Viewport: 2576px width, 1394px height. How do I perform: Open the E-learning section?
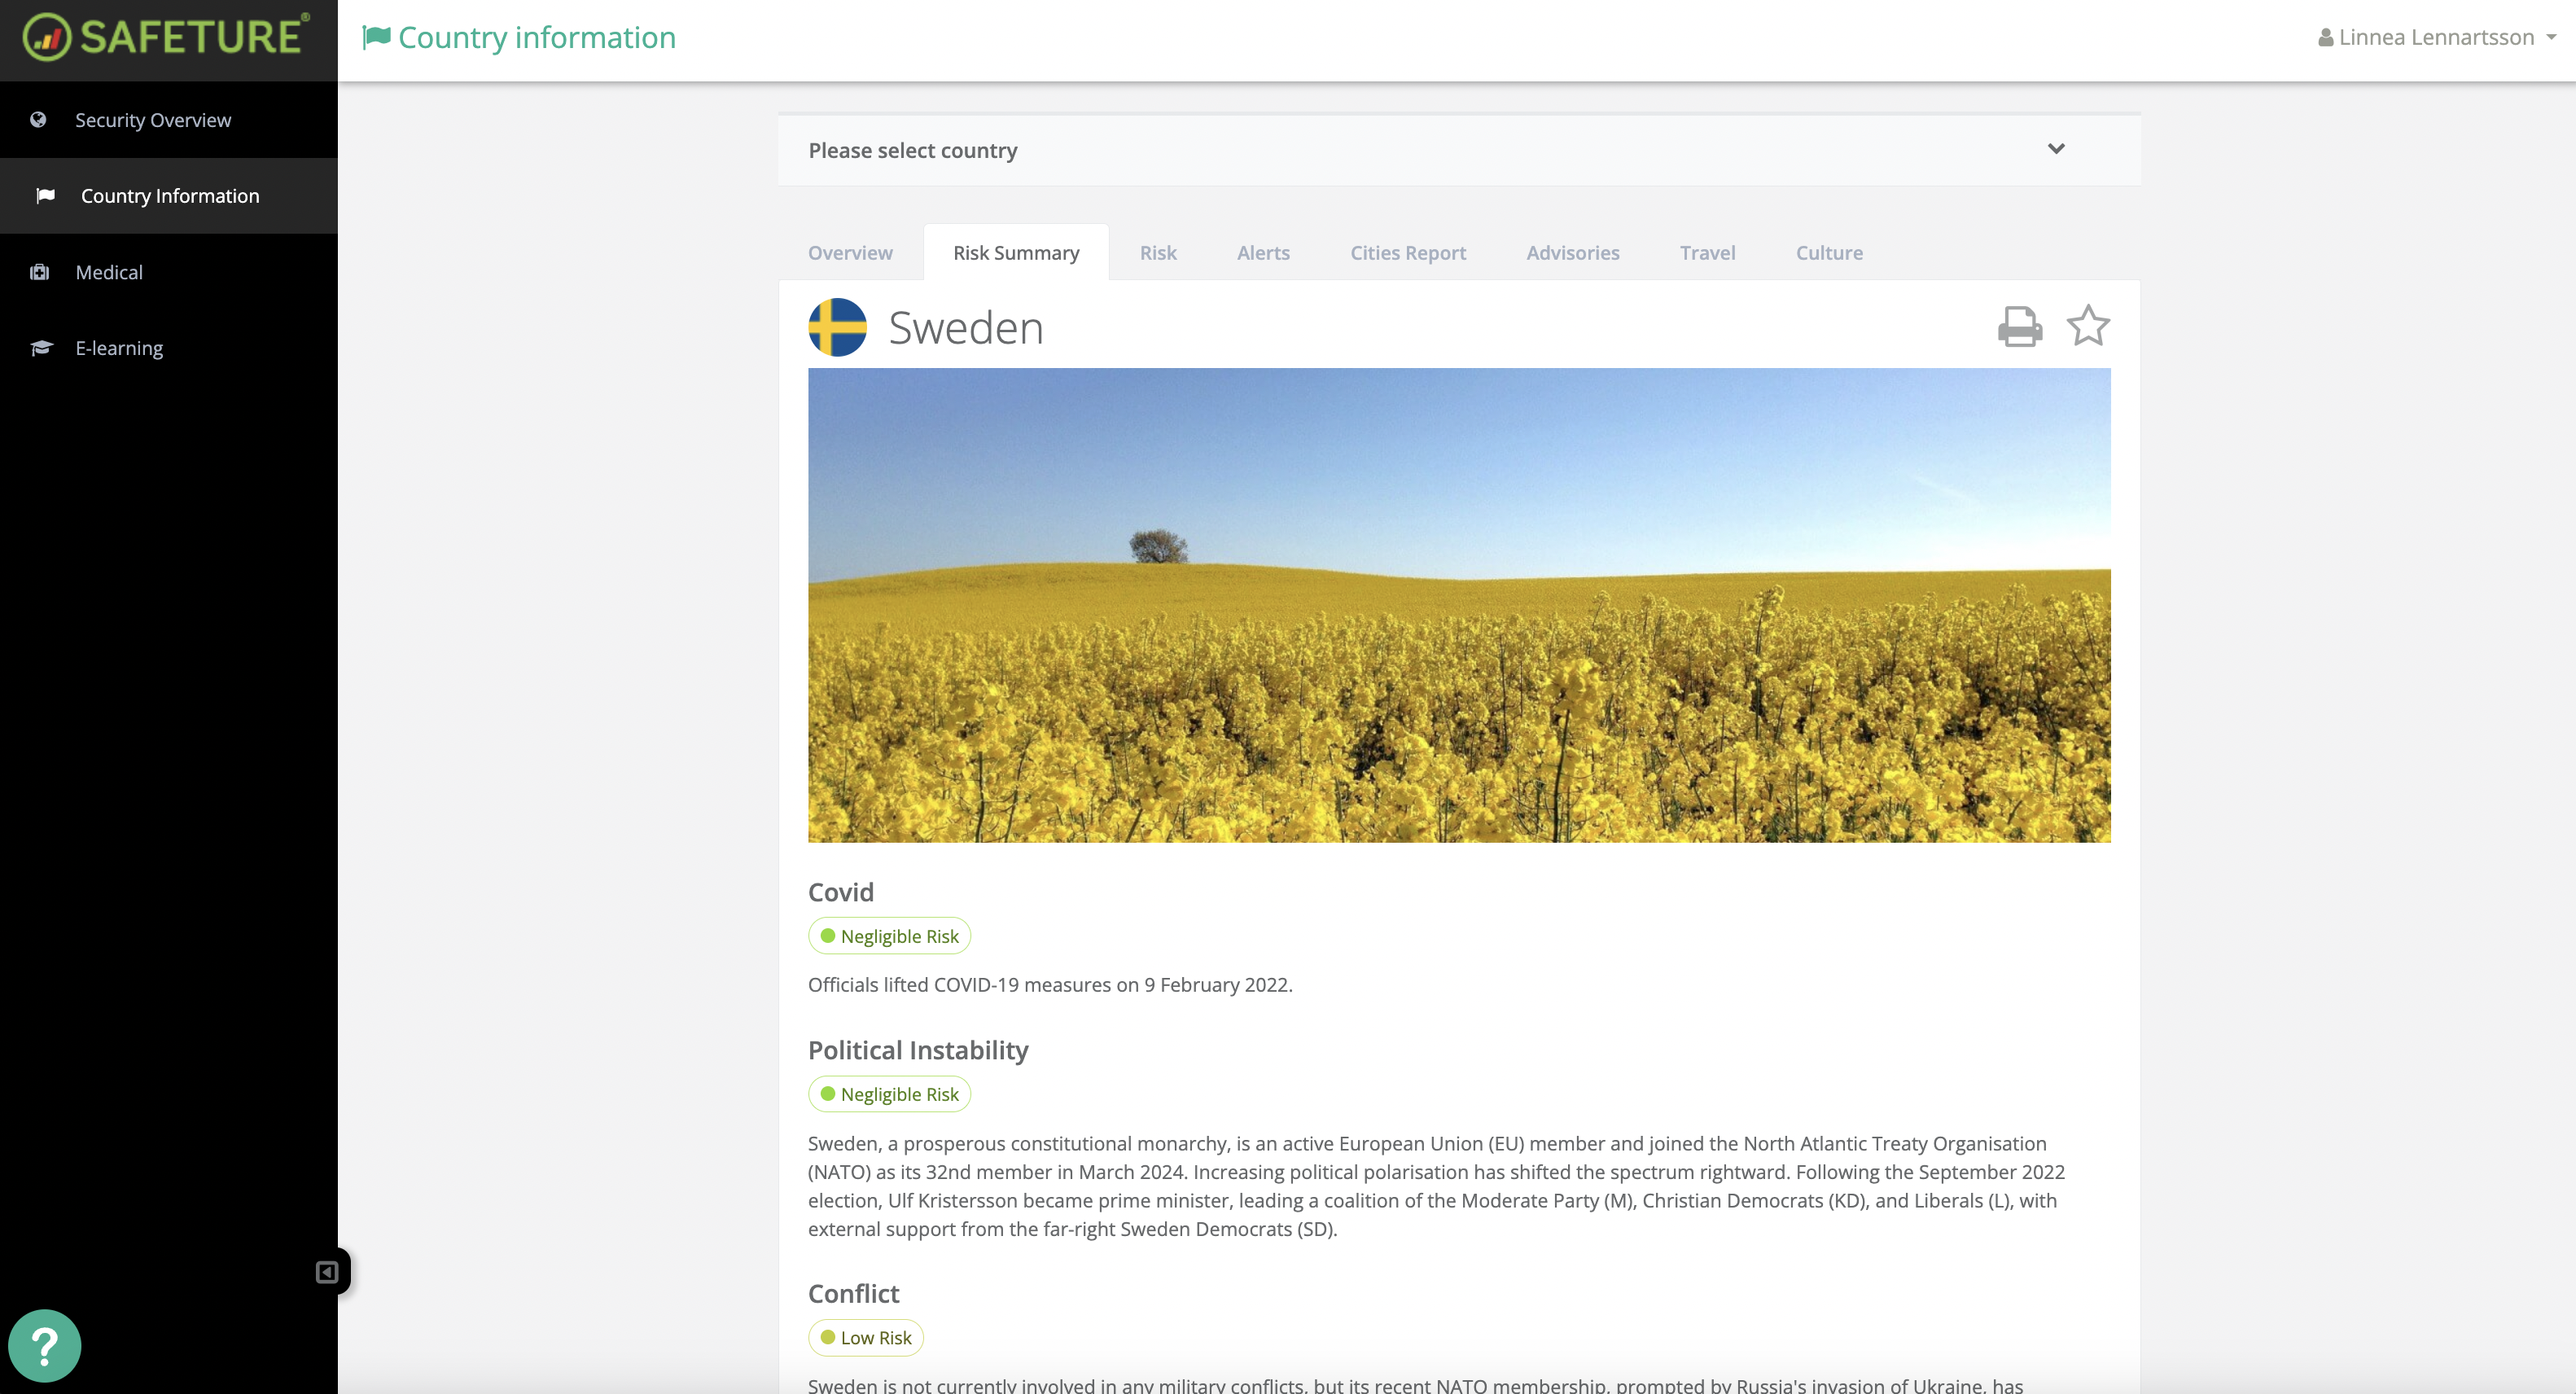point(117,348)
